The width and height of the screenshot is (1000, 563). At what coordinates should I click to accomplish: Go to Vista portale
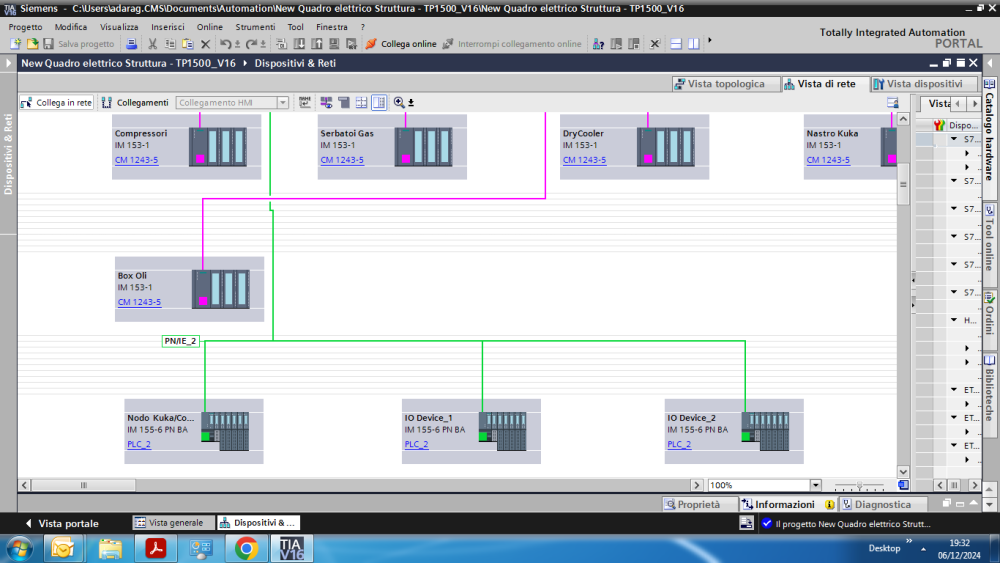click(x=62, y=523)
